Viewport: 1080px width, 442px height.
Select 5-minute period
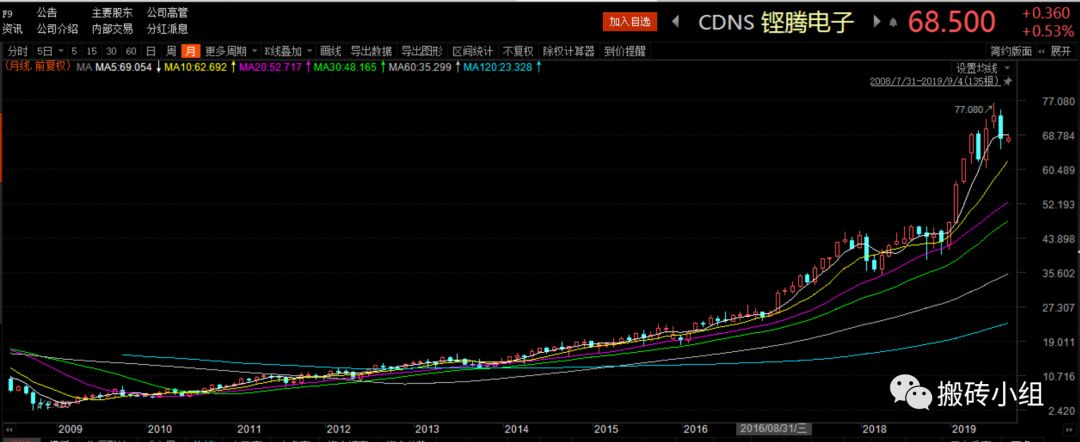tap(74, 51)
